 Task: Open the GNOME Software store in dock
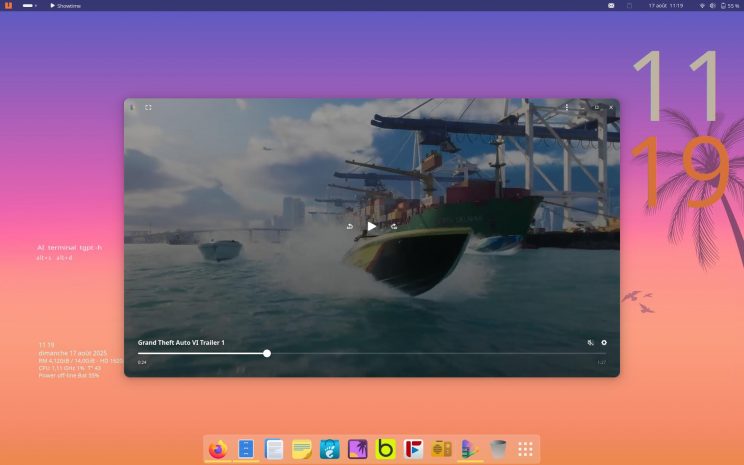point(330,449)
